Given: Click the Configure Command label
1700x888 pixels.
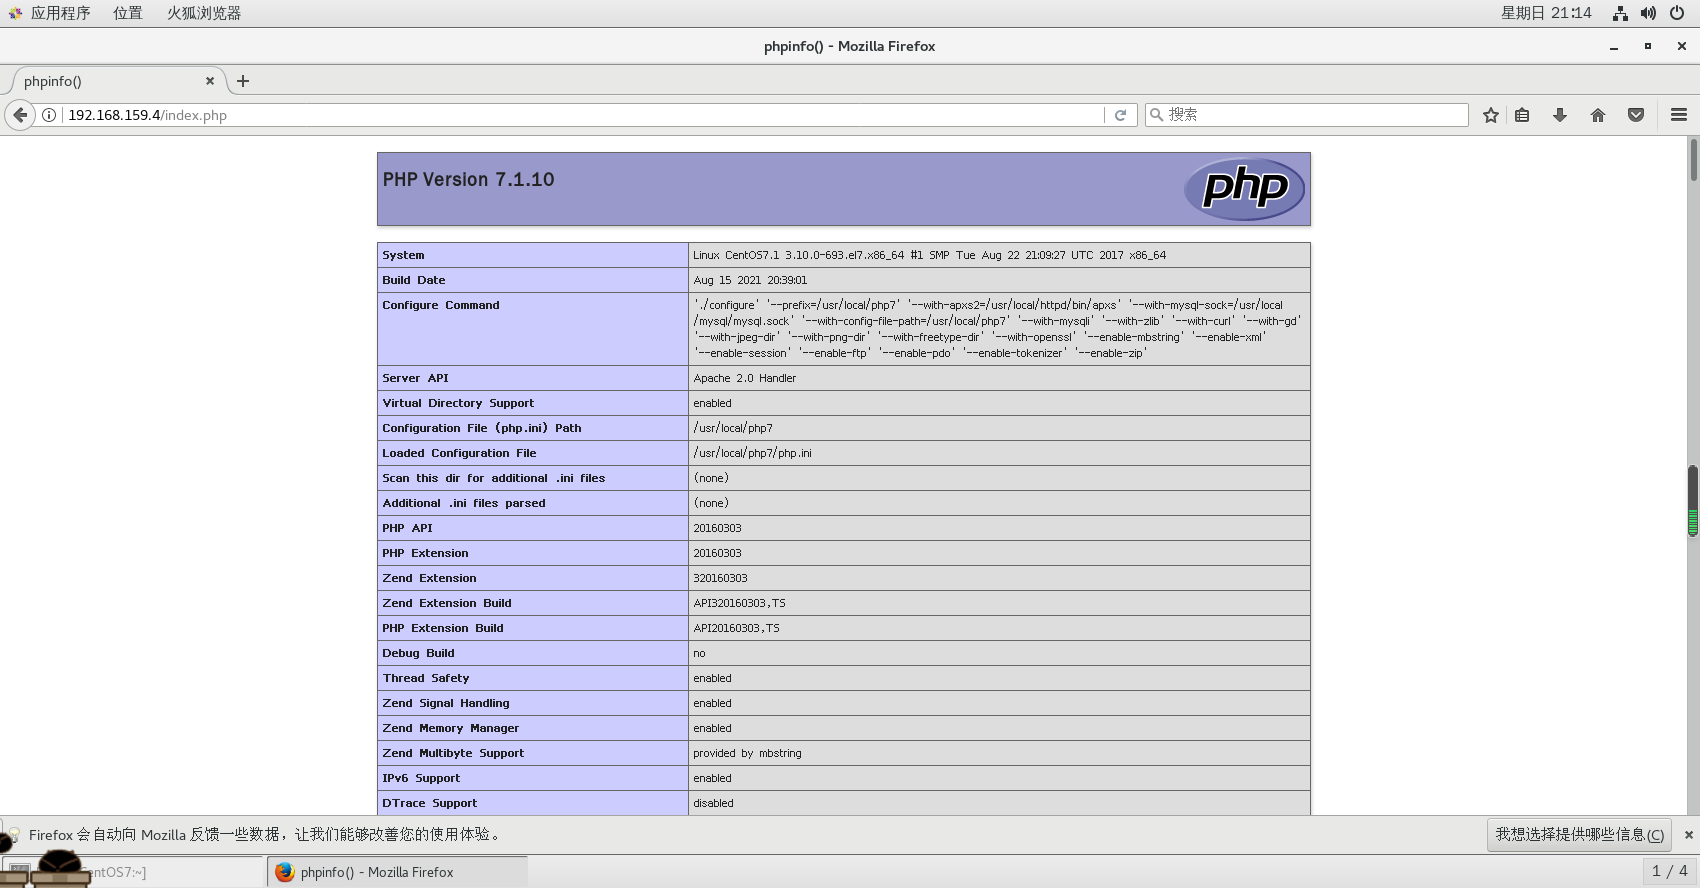Looking at the screenshot, I should [441, 305].
